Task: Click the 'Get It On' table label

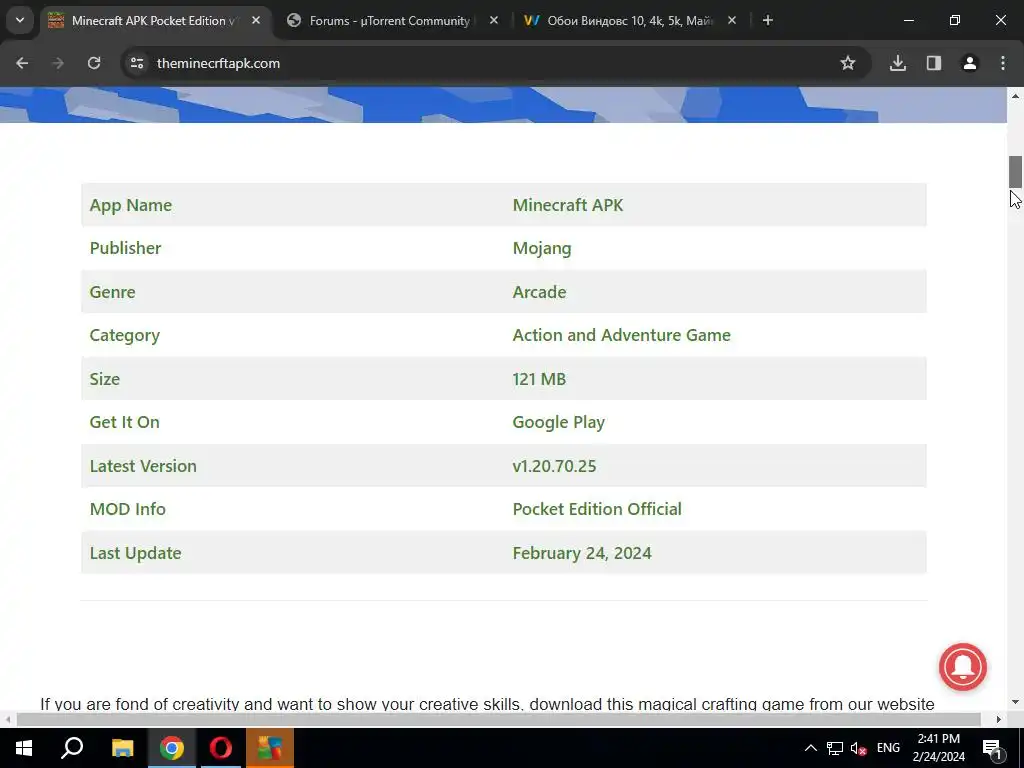Action: [x=125, y=422]
